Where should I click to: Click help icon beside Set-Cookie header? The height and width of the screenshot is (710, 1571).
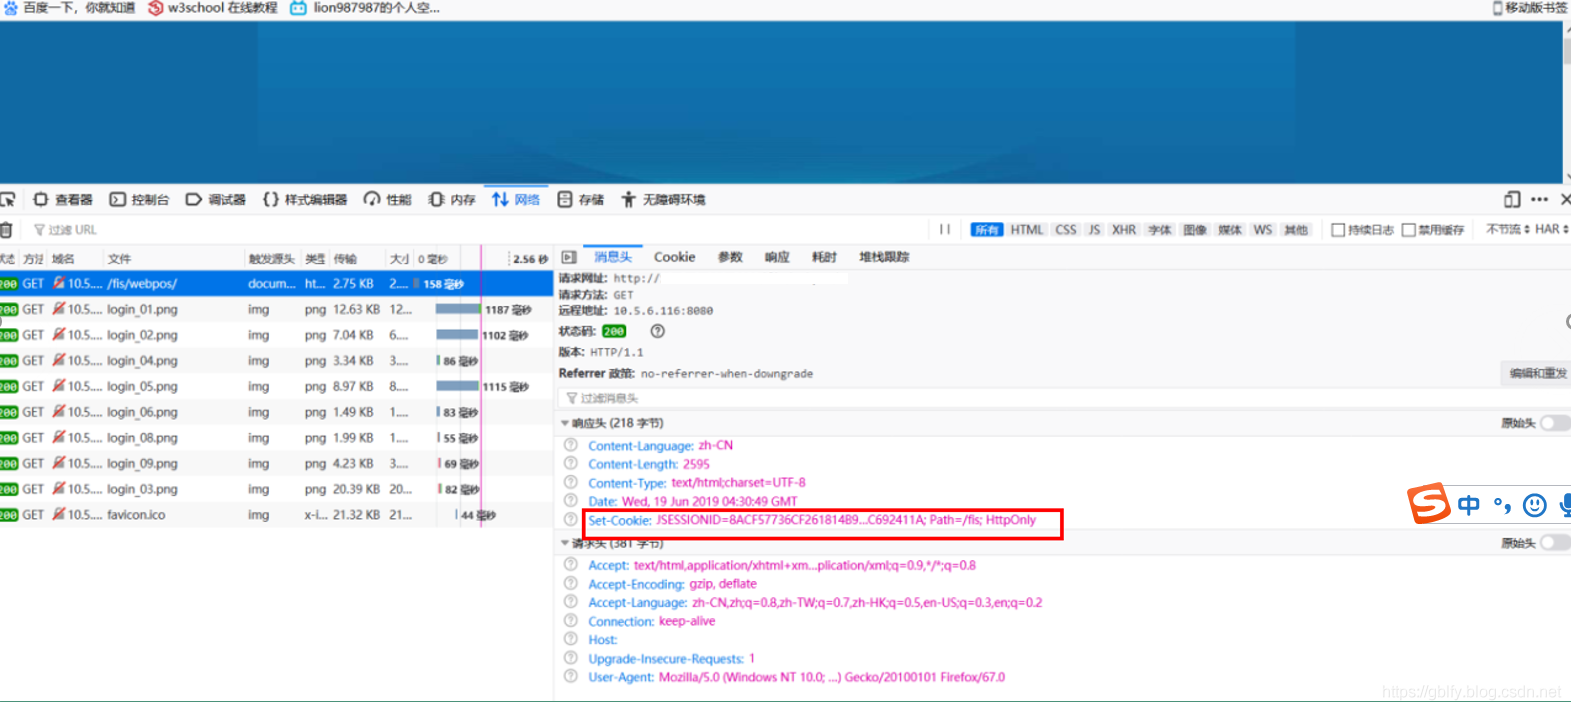[x=570, y=520]
